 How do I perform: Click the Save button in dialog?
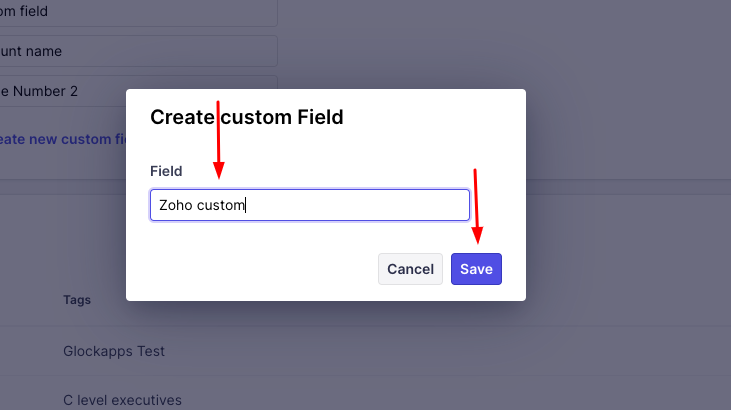click(x=476, y=269)
